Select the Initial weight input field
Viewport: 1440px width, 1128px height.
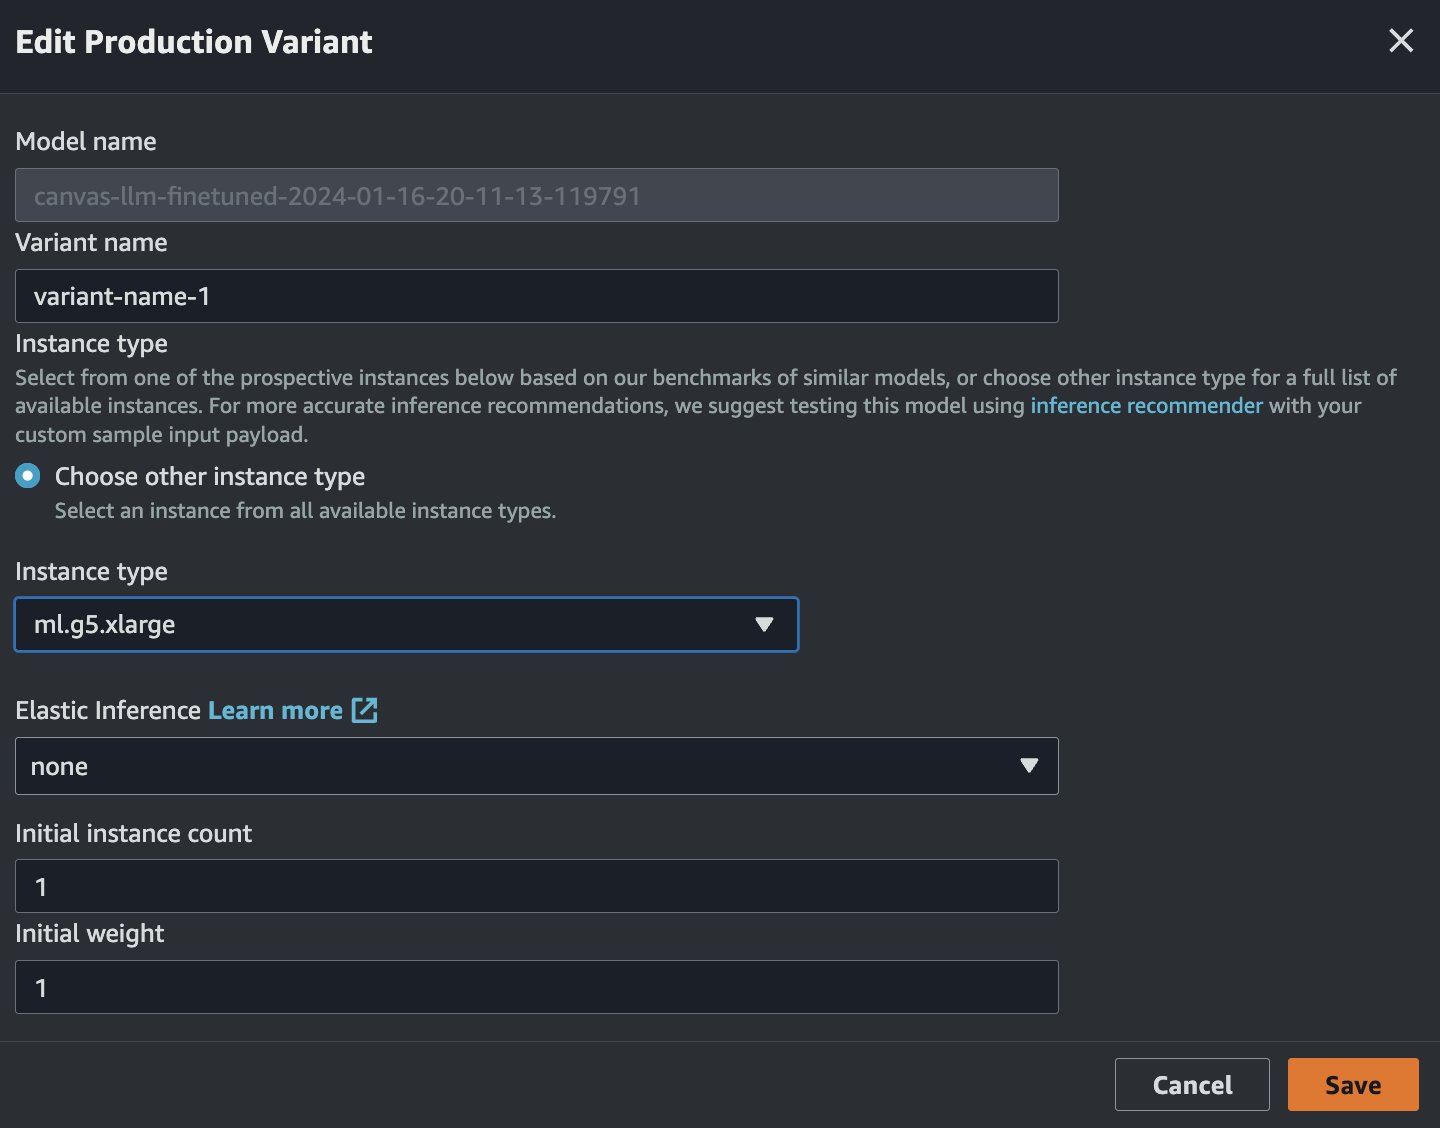[536, 987]
